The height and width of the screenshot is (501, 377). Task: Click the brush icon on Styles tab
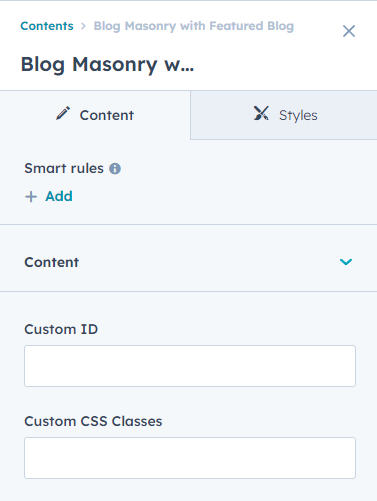tap(261, 113)
